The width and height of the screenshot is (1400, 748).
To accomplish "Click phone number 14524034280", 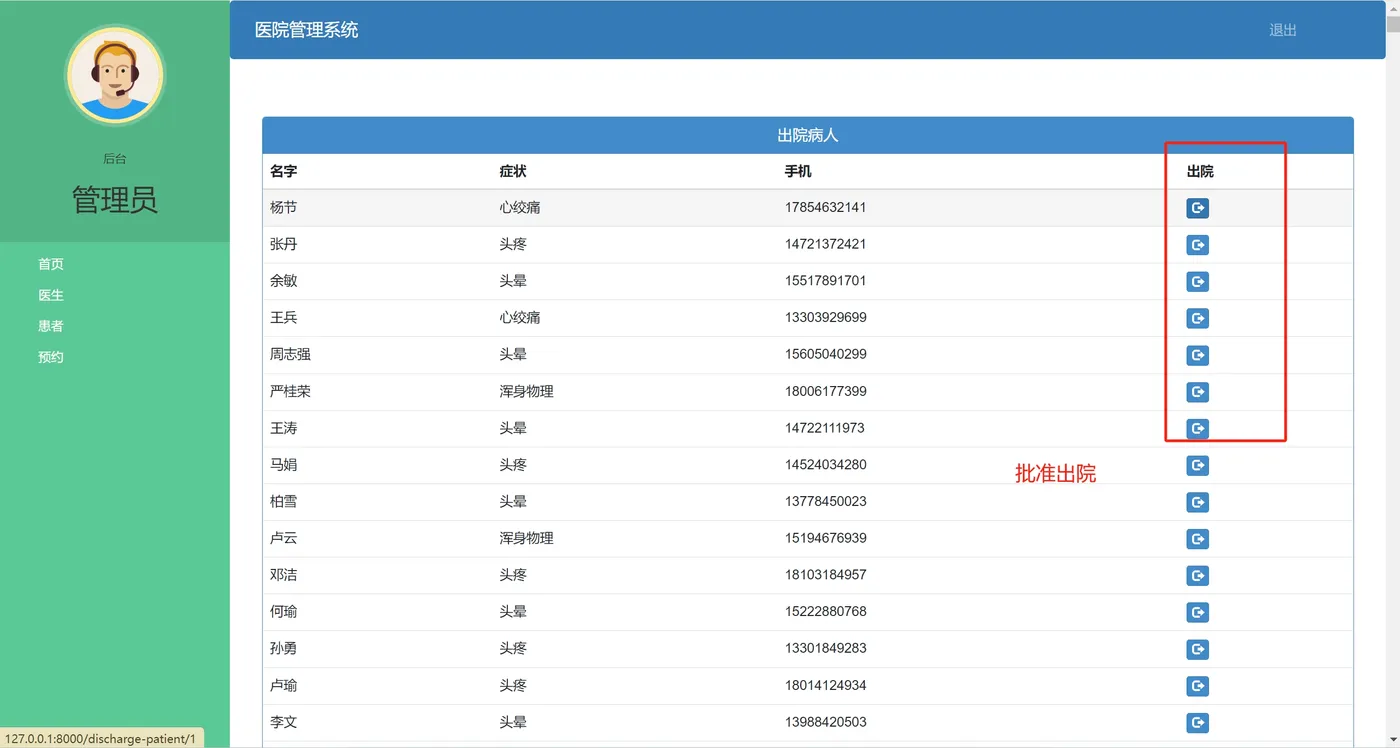I will [826, 465].
